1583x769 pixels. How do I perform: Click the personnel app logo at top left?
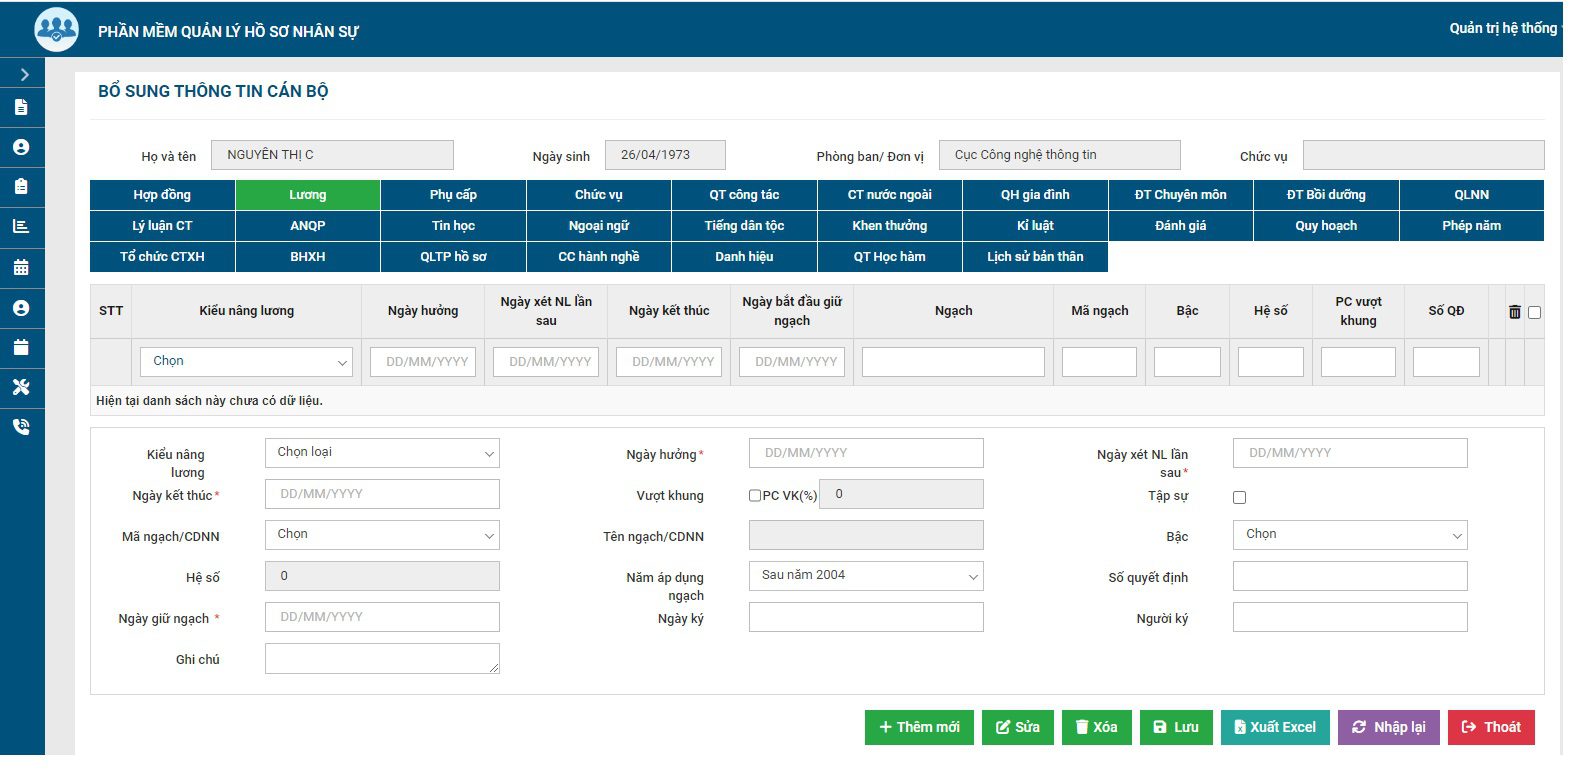pyautogui.click(x=56, y=30)
